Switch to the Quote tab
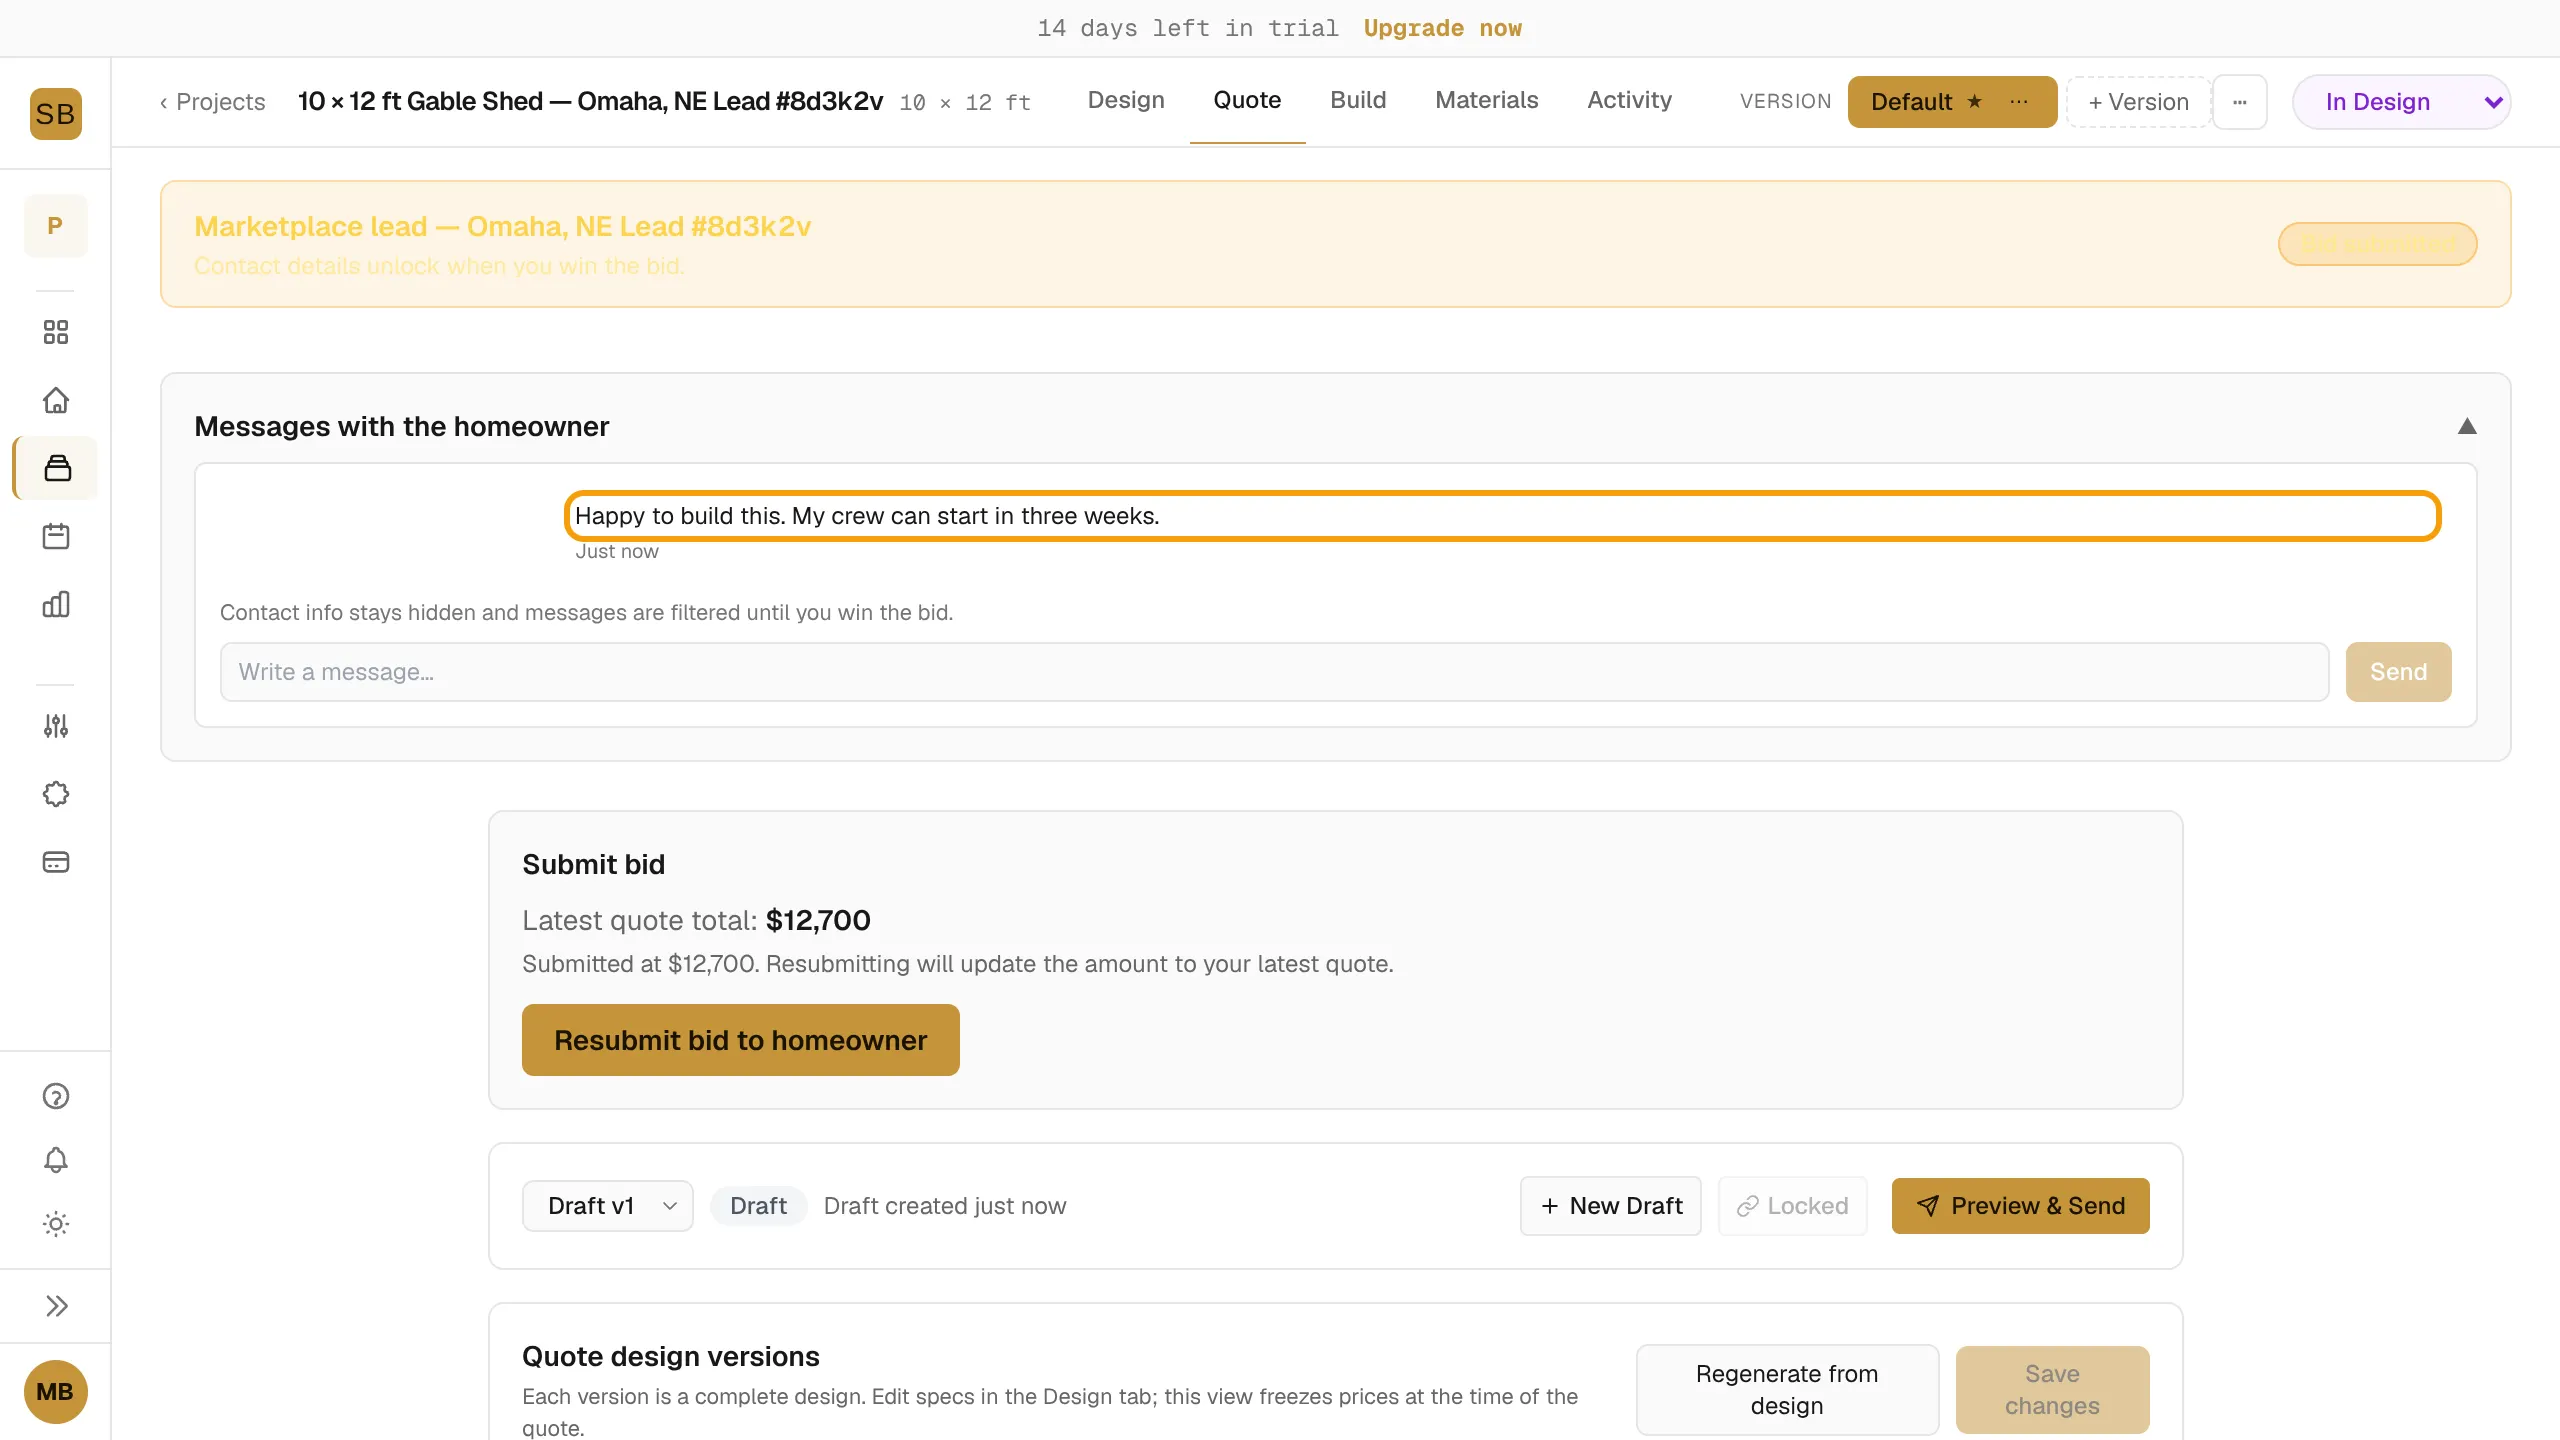2560x1440 pixels. pyautogui.click(x=1247, y=100)
